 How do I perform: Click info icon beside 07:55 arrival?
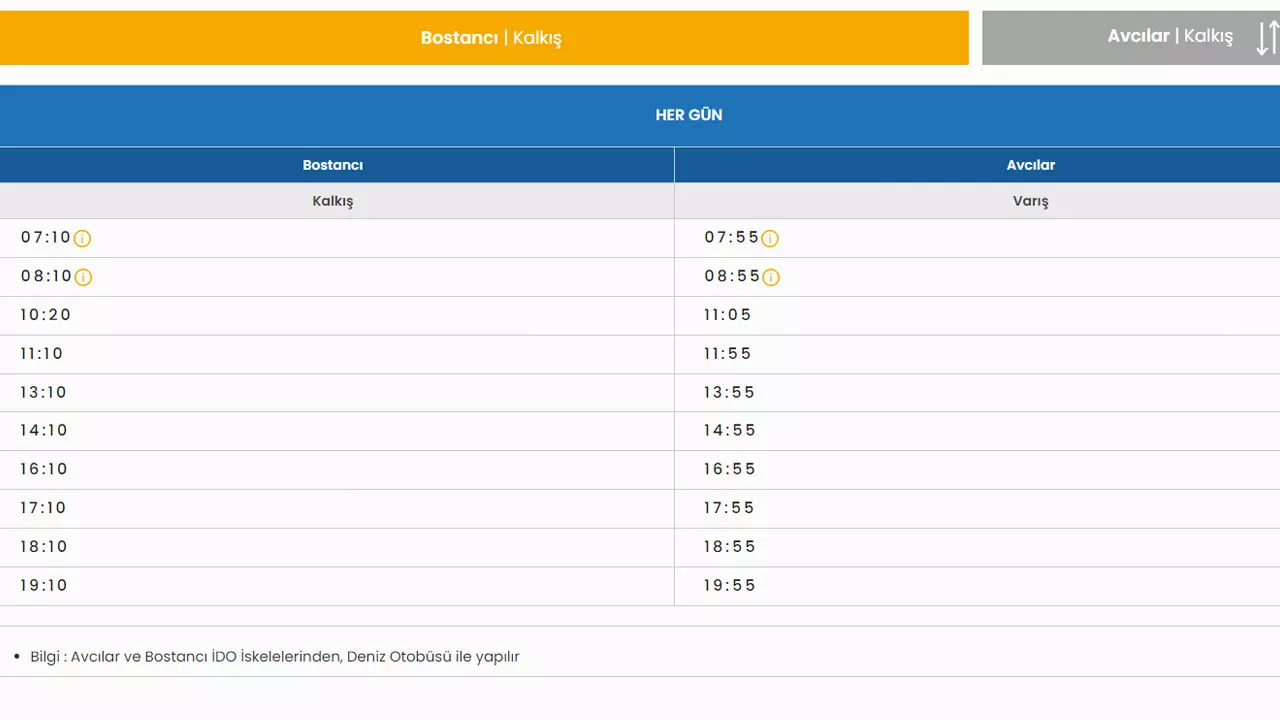[770, 239]
